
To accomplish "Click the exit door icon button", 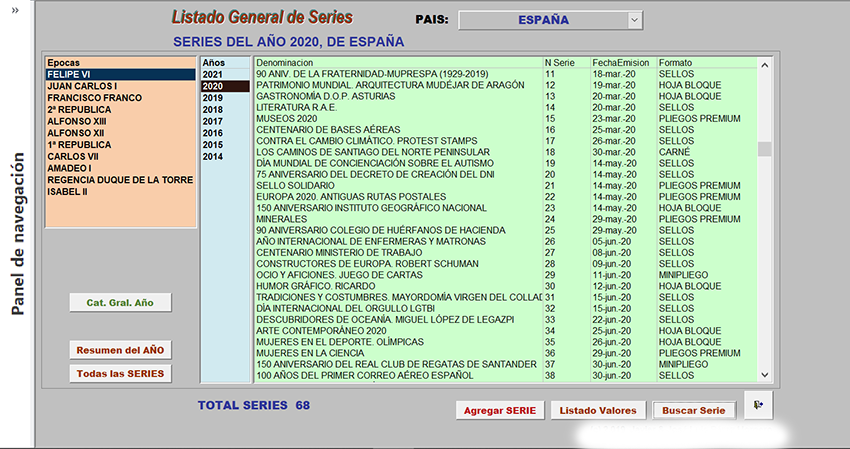I will coord(759,406).
